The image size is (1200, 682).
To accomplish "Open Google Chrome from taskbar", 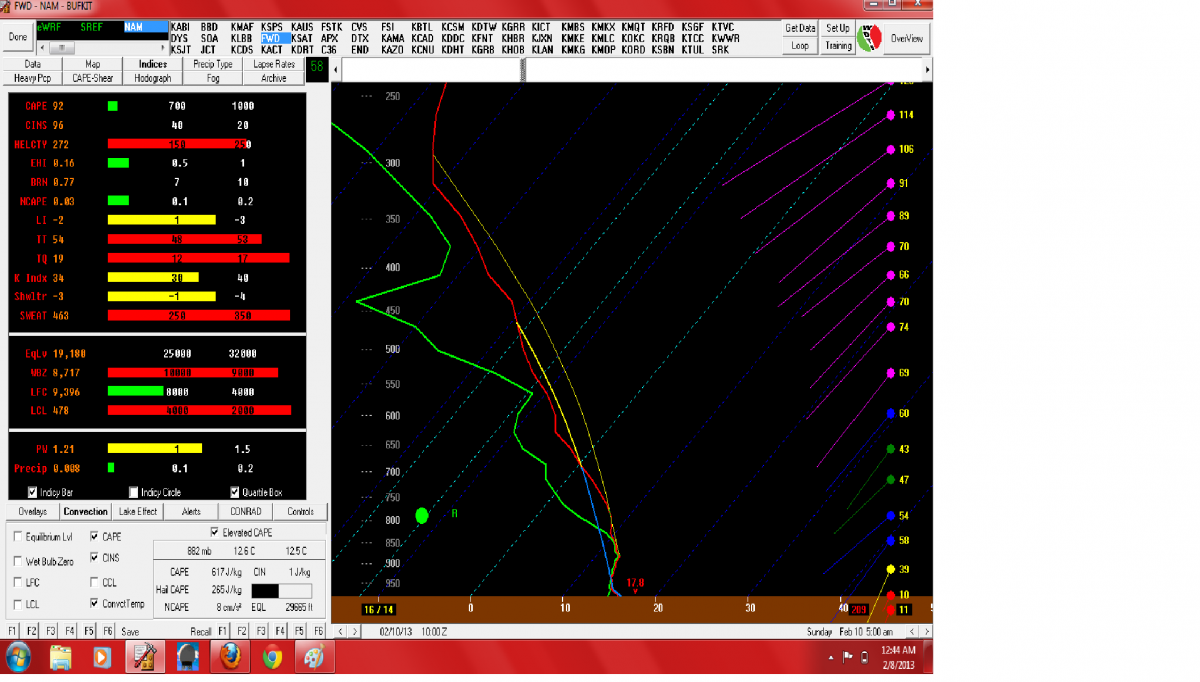I will (272, 658).
